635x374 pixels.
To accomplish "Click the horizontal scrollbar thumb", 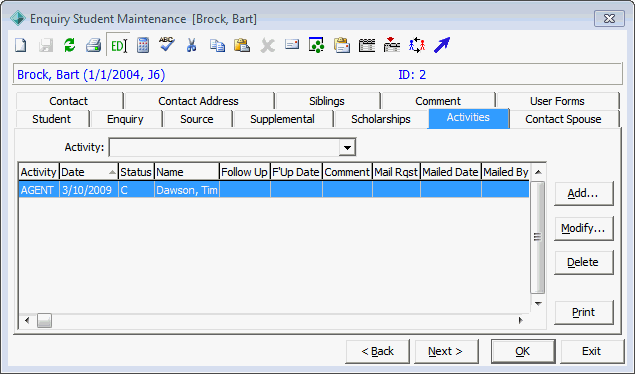I will click(x=44, y=321).
